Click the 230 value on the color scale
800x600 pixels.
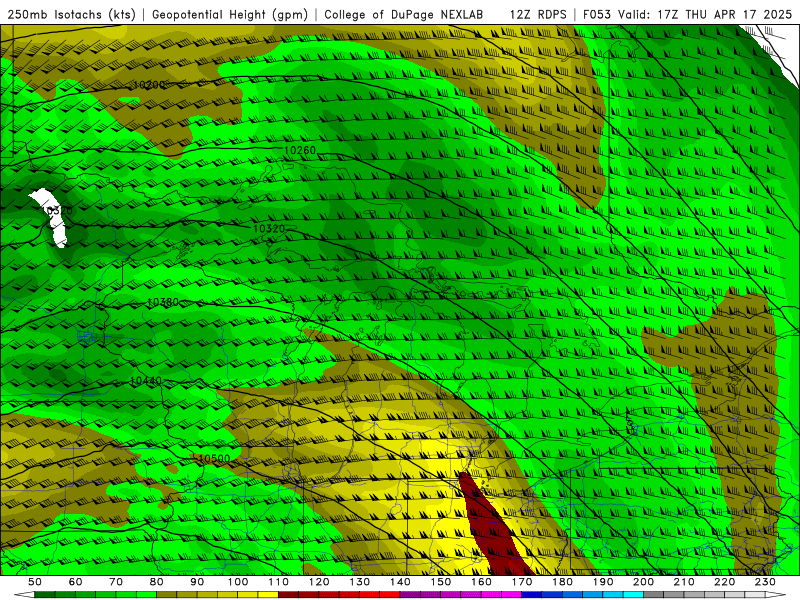765,582
